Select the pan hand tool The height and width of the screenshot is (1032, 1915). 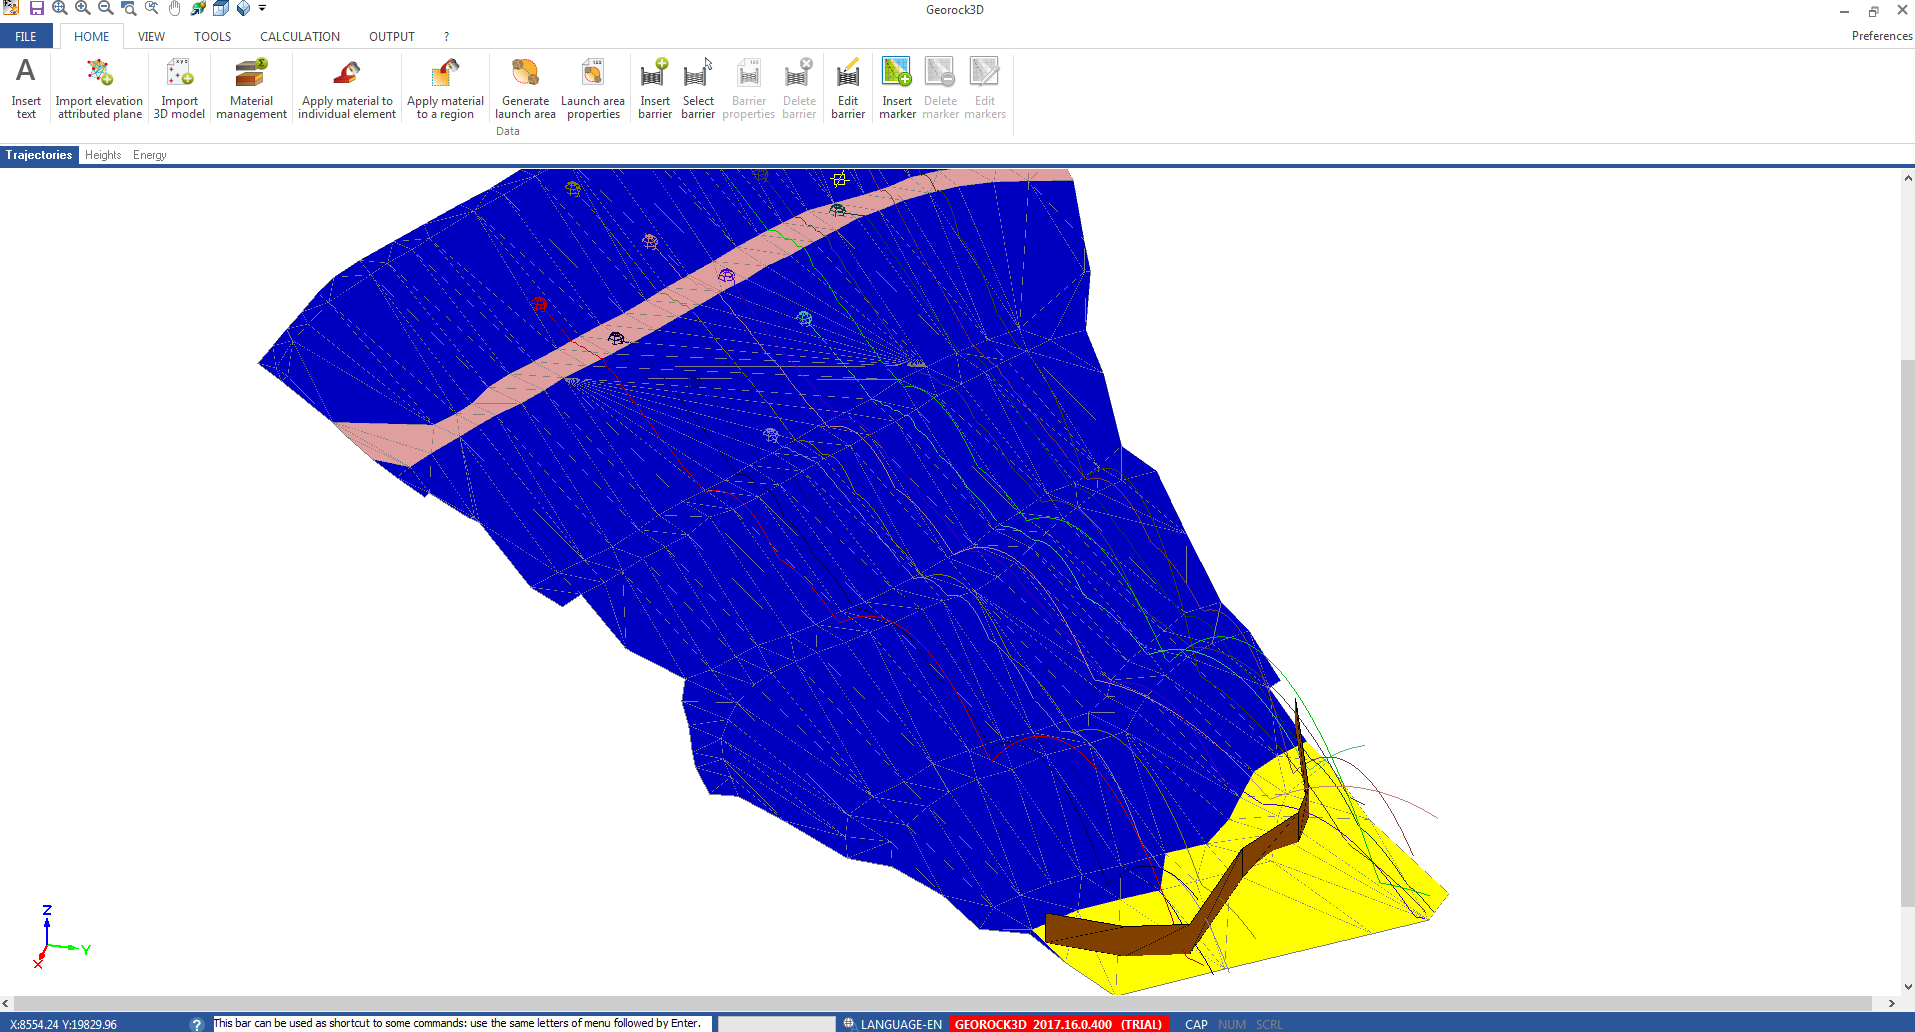click(174, 9)
